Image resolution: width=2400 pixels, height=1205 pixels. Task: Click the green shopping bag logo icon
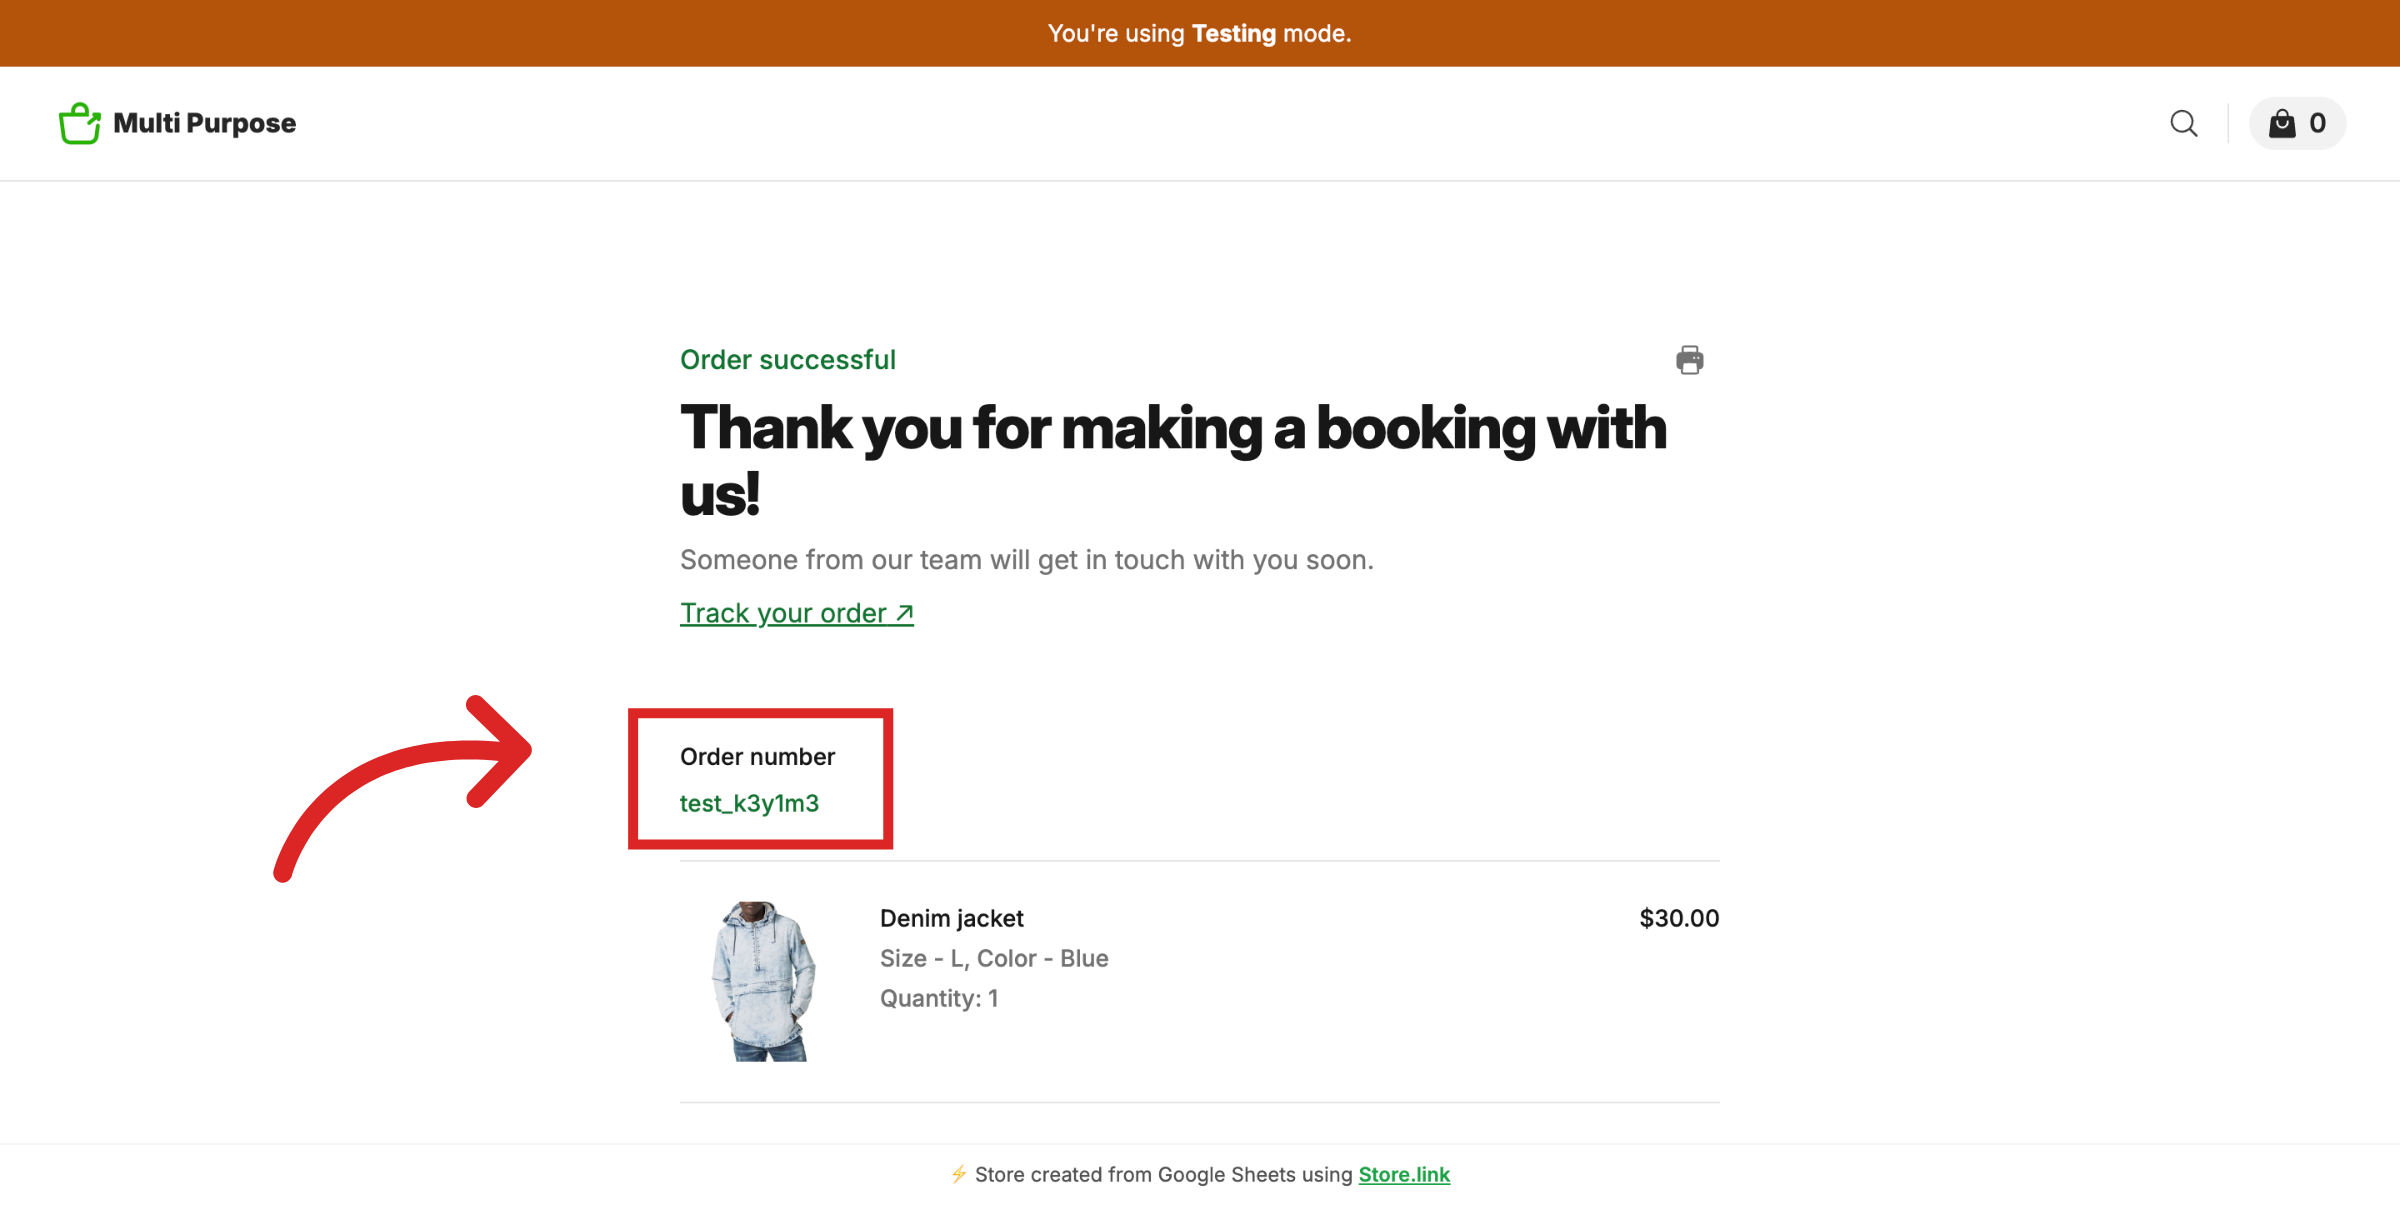[79, 122]
